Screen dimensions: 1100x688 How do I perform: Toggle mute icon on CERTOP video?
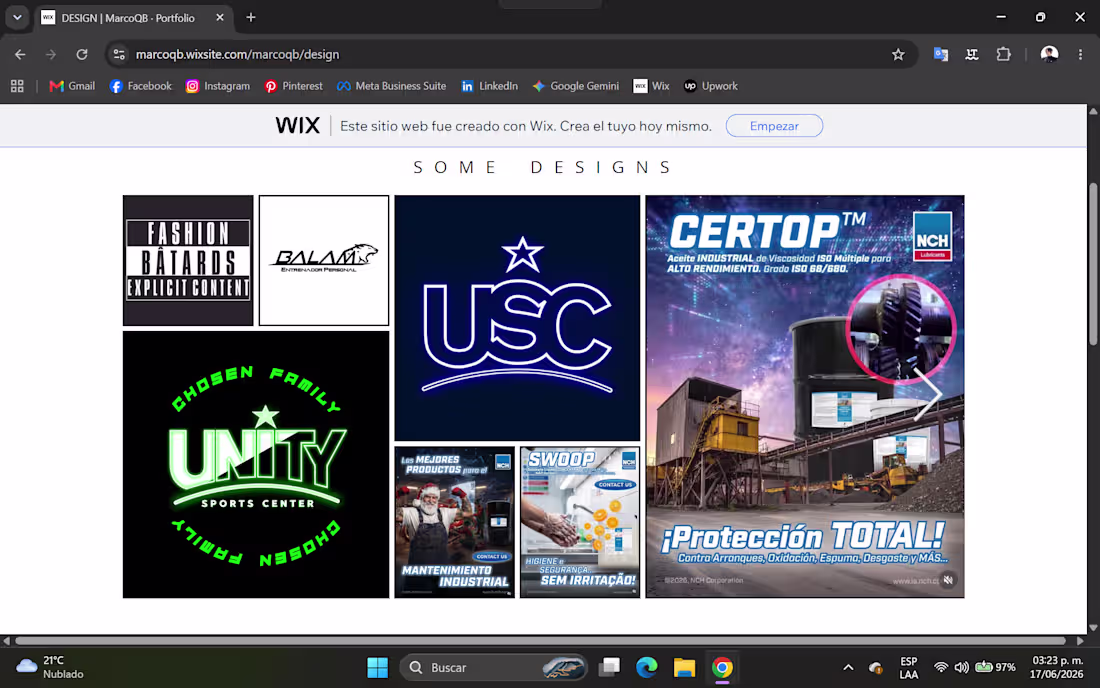(948, 580)
